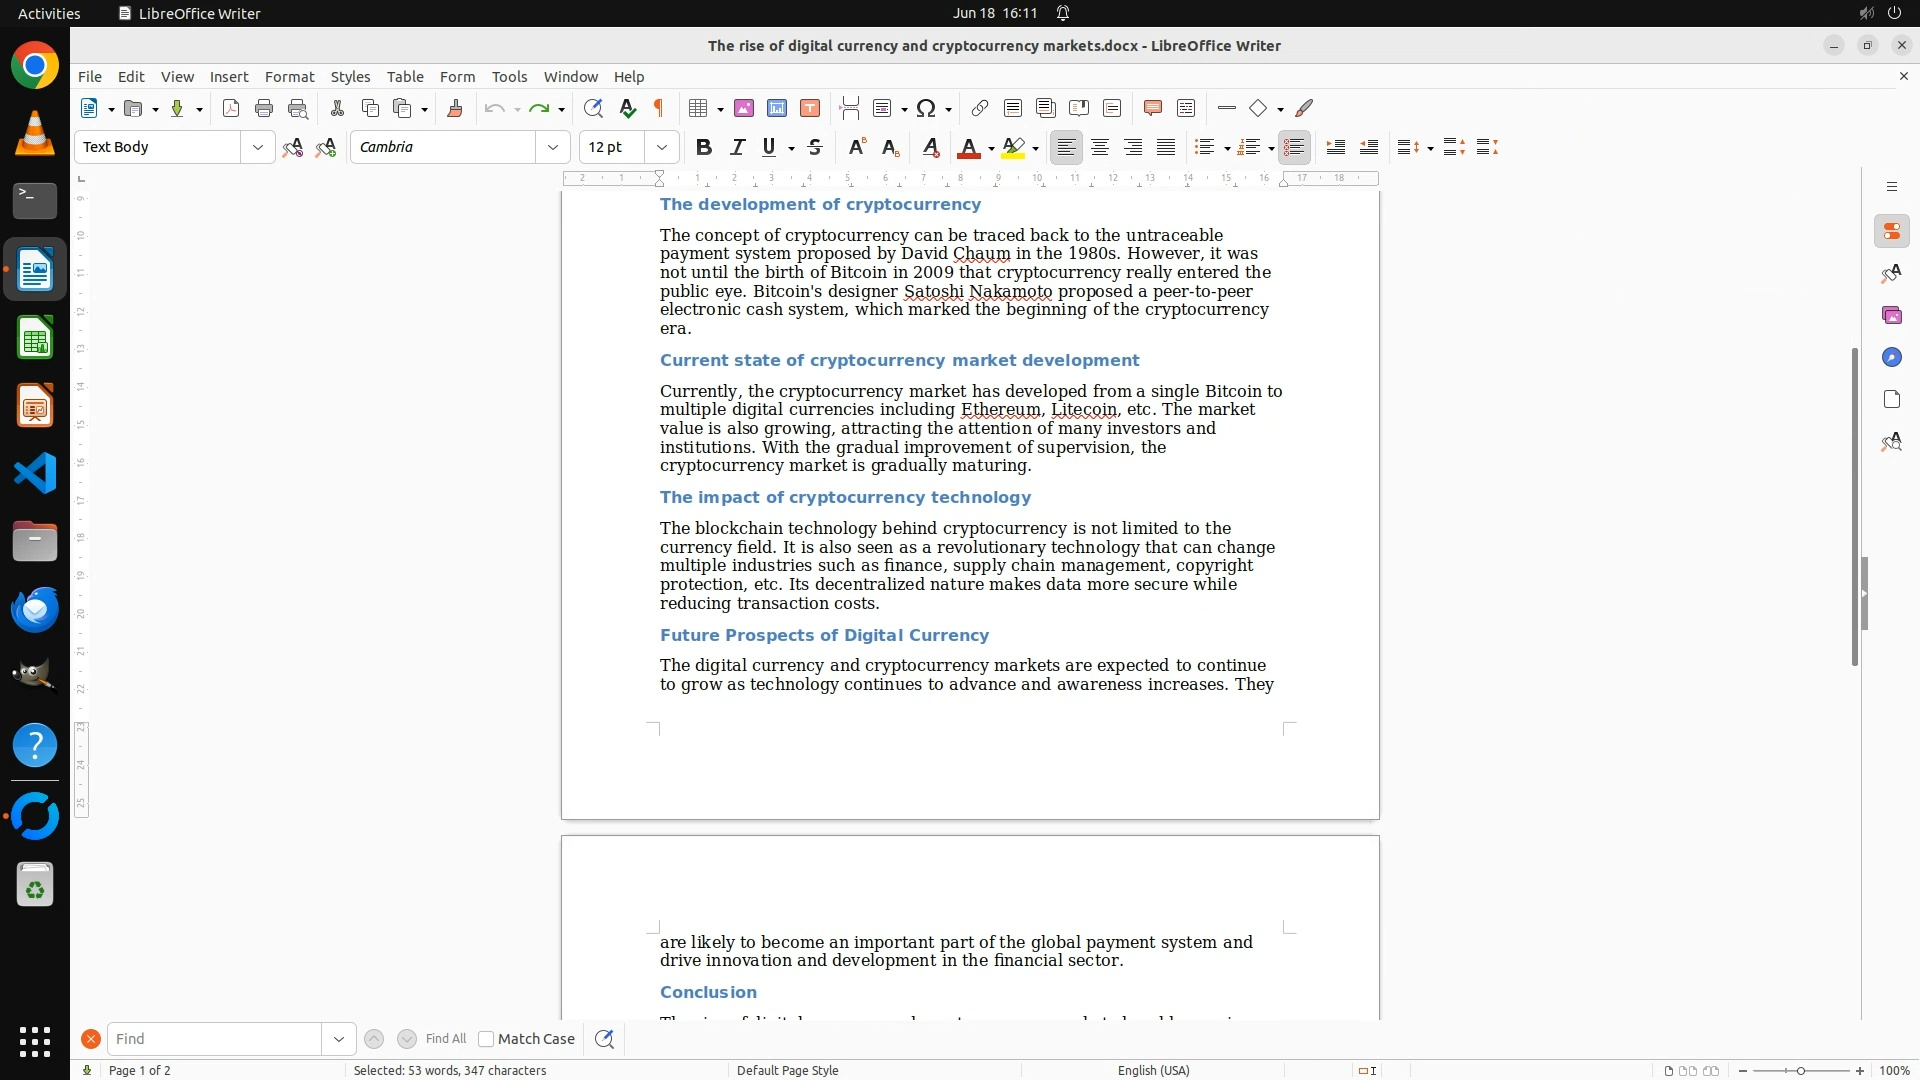Open the Format menu
Viewport: 1920px width, 1080px height.
tap(289, 77)
